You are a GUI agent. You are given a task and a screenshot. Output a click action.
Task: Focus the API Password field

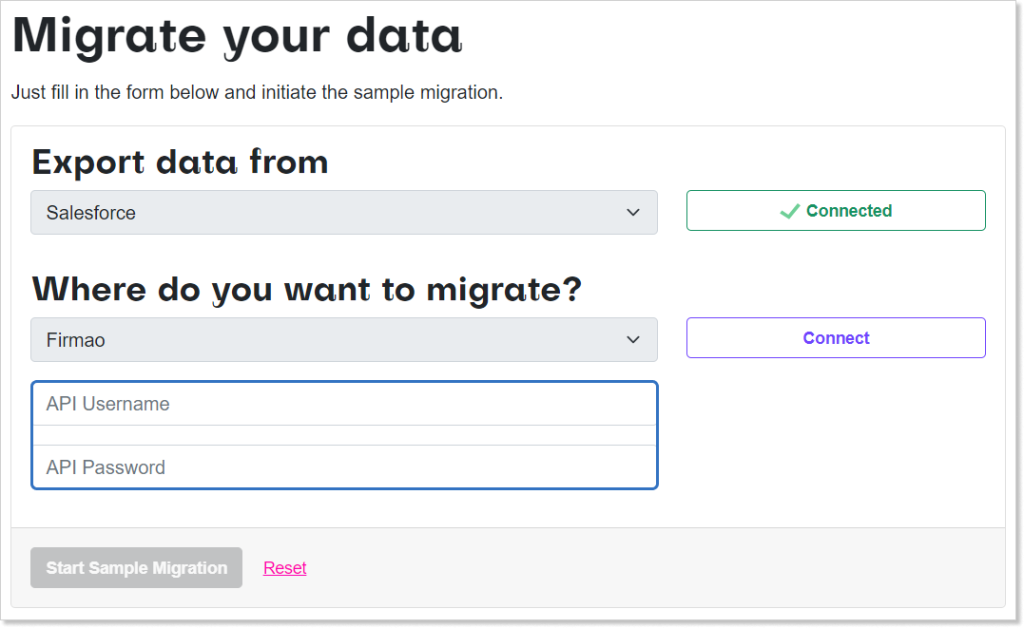pos(344,467)
